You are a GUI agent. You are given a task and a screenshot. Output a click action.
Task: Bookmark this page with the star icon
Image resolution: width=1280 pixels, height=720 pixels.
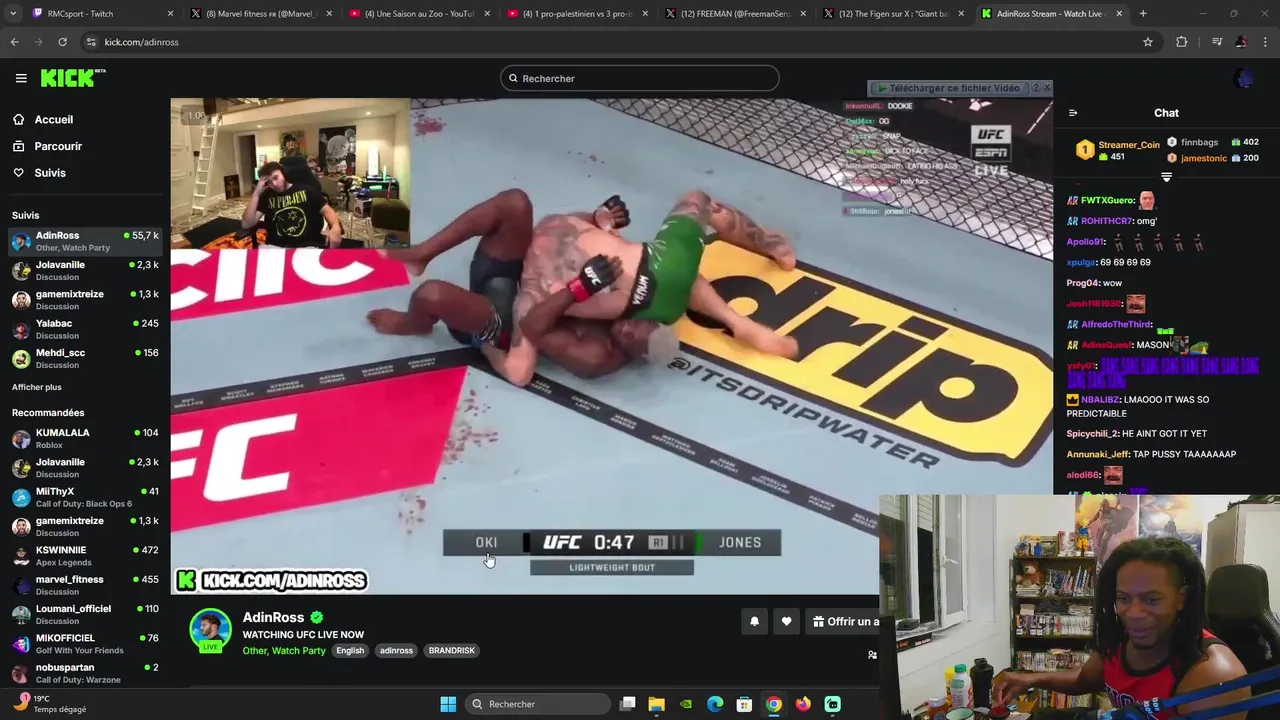1148,42
